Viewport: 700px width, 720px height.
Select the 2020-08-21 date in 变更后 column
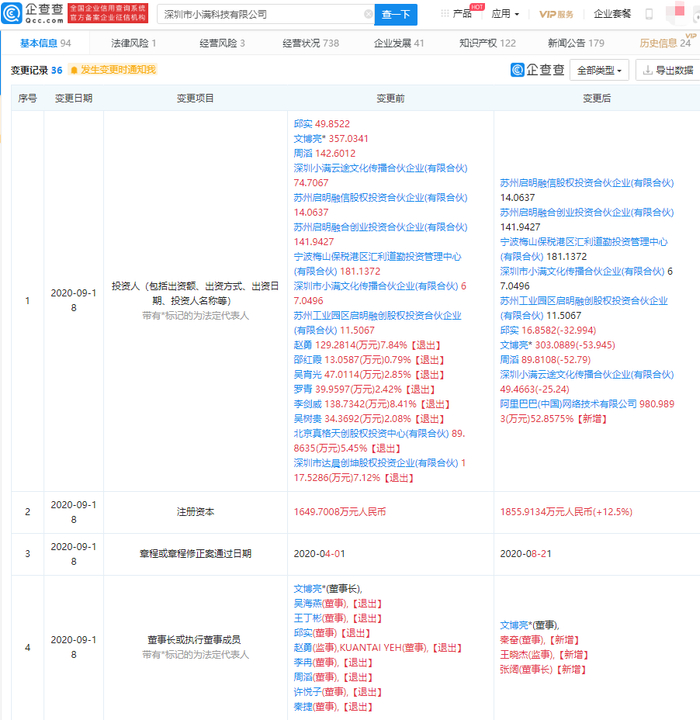pos(525,554)
